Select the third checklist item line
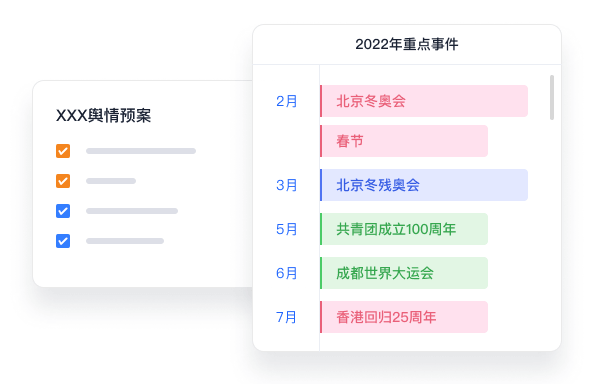 (132, 211)
